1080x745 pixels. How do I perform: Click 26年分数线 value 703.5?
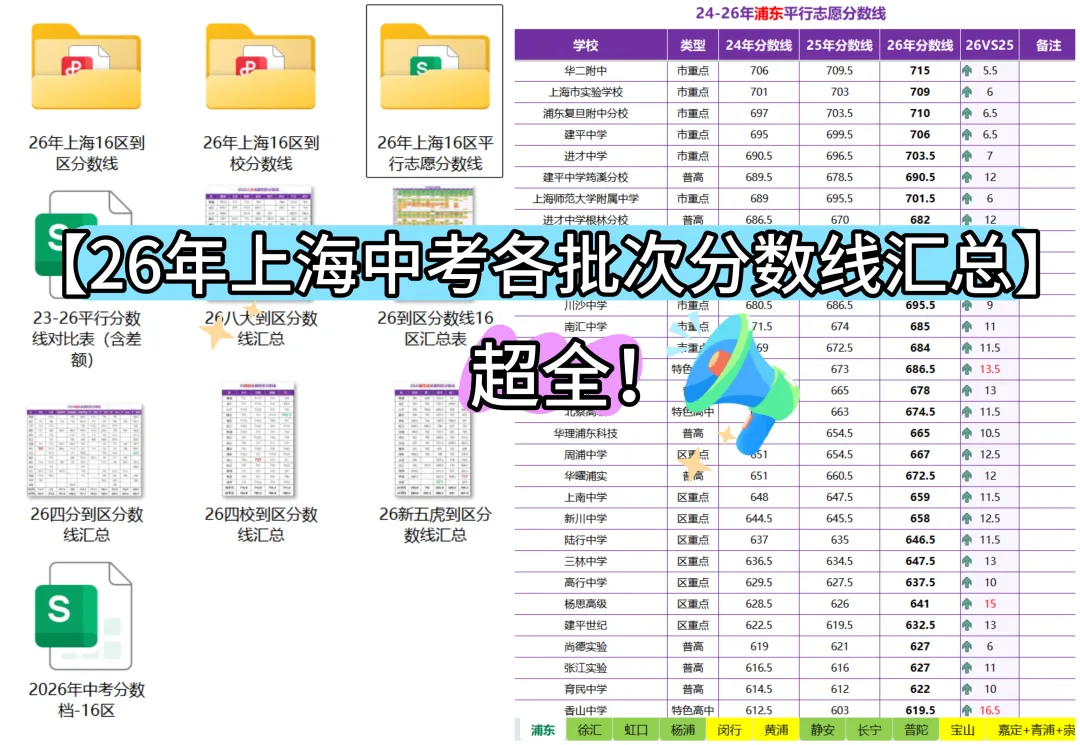[x=920, y=156]
